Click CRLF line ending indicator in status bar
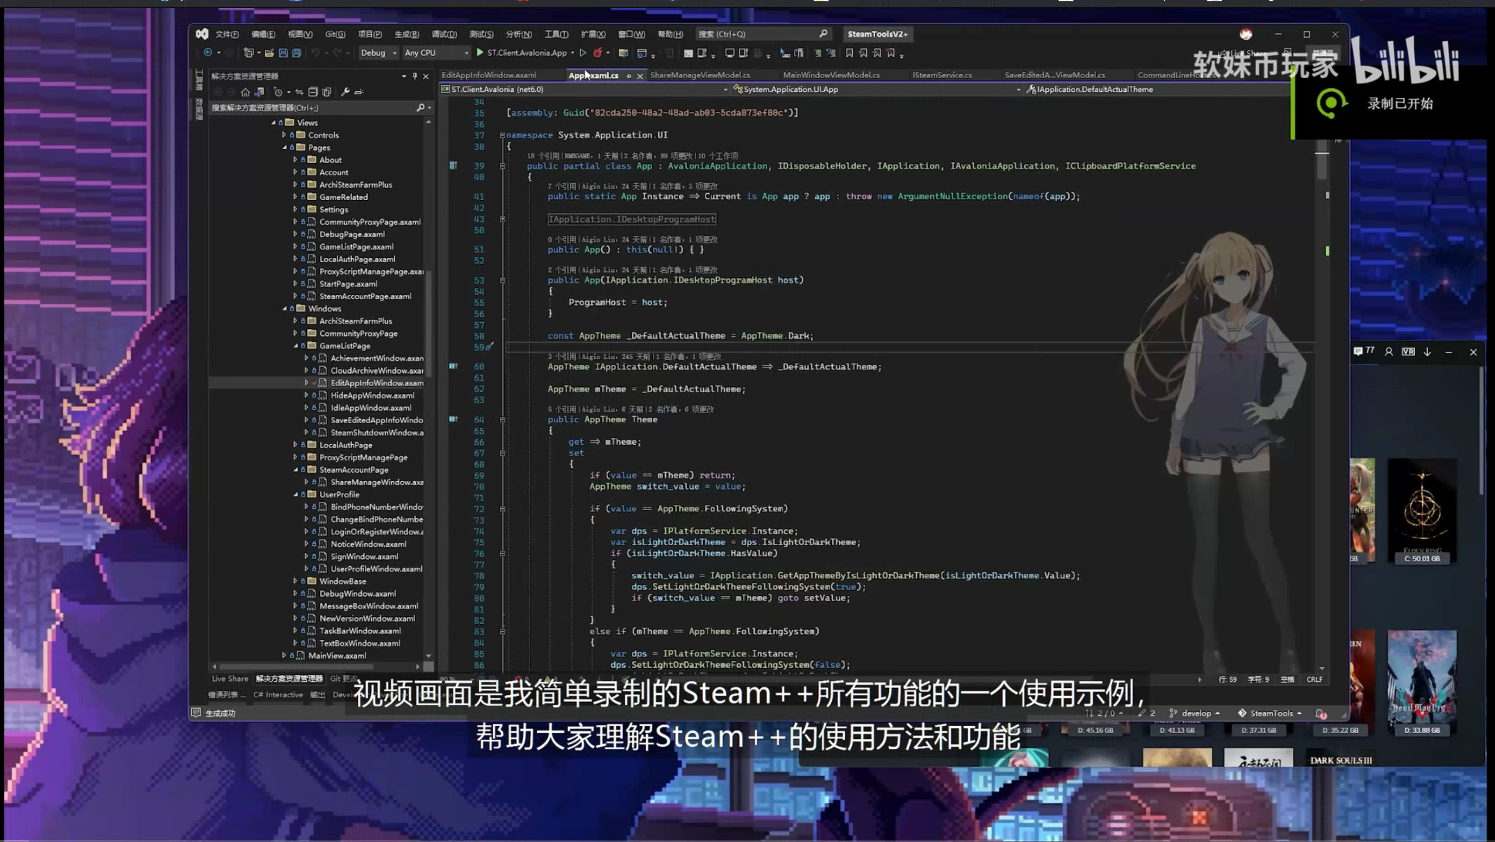The width and height of the screenshot is (1495, 842). [1314, 679]
